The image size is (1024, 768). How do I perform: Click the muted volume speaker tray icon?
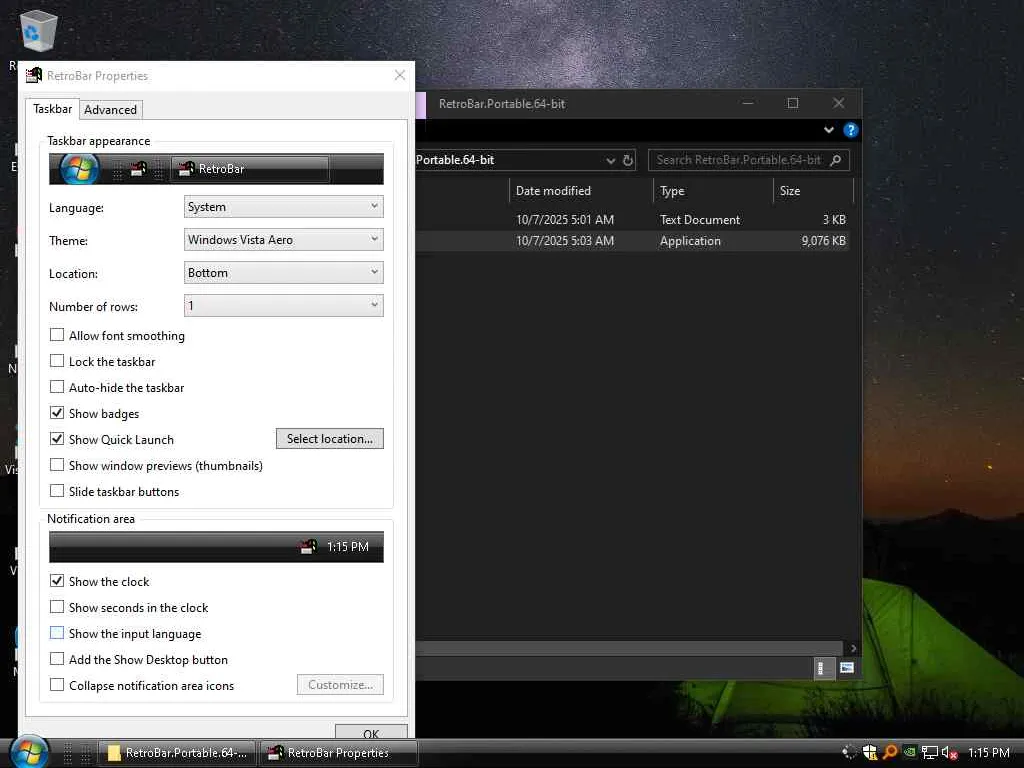[x=949, y=753]
